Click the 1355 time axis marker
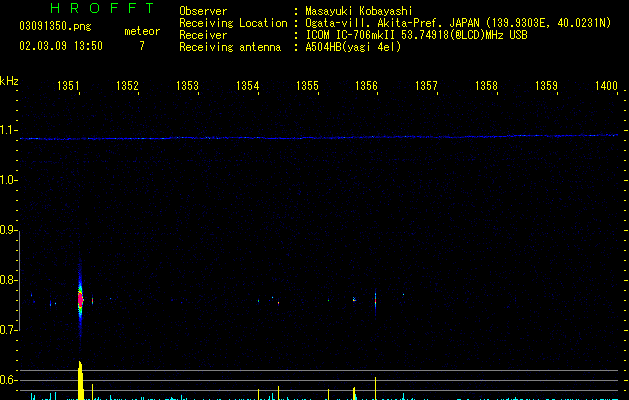The height and width of the screenshot is (400, 629). (x=307, y=85)
